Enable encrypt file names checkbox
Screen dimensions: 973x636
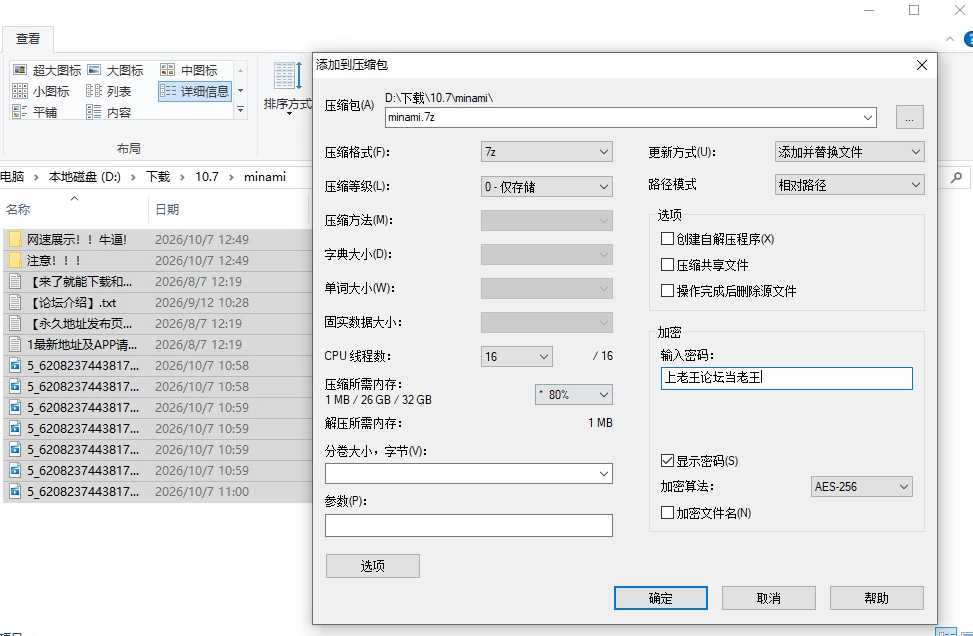pyautogui.click(x=668, y=513)
